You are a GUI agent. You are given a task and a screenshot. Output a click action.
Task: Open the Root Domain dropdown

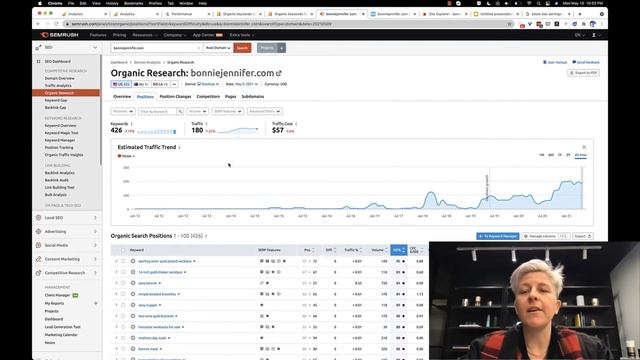[218, 48]
